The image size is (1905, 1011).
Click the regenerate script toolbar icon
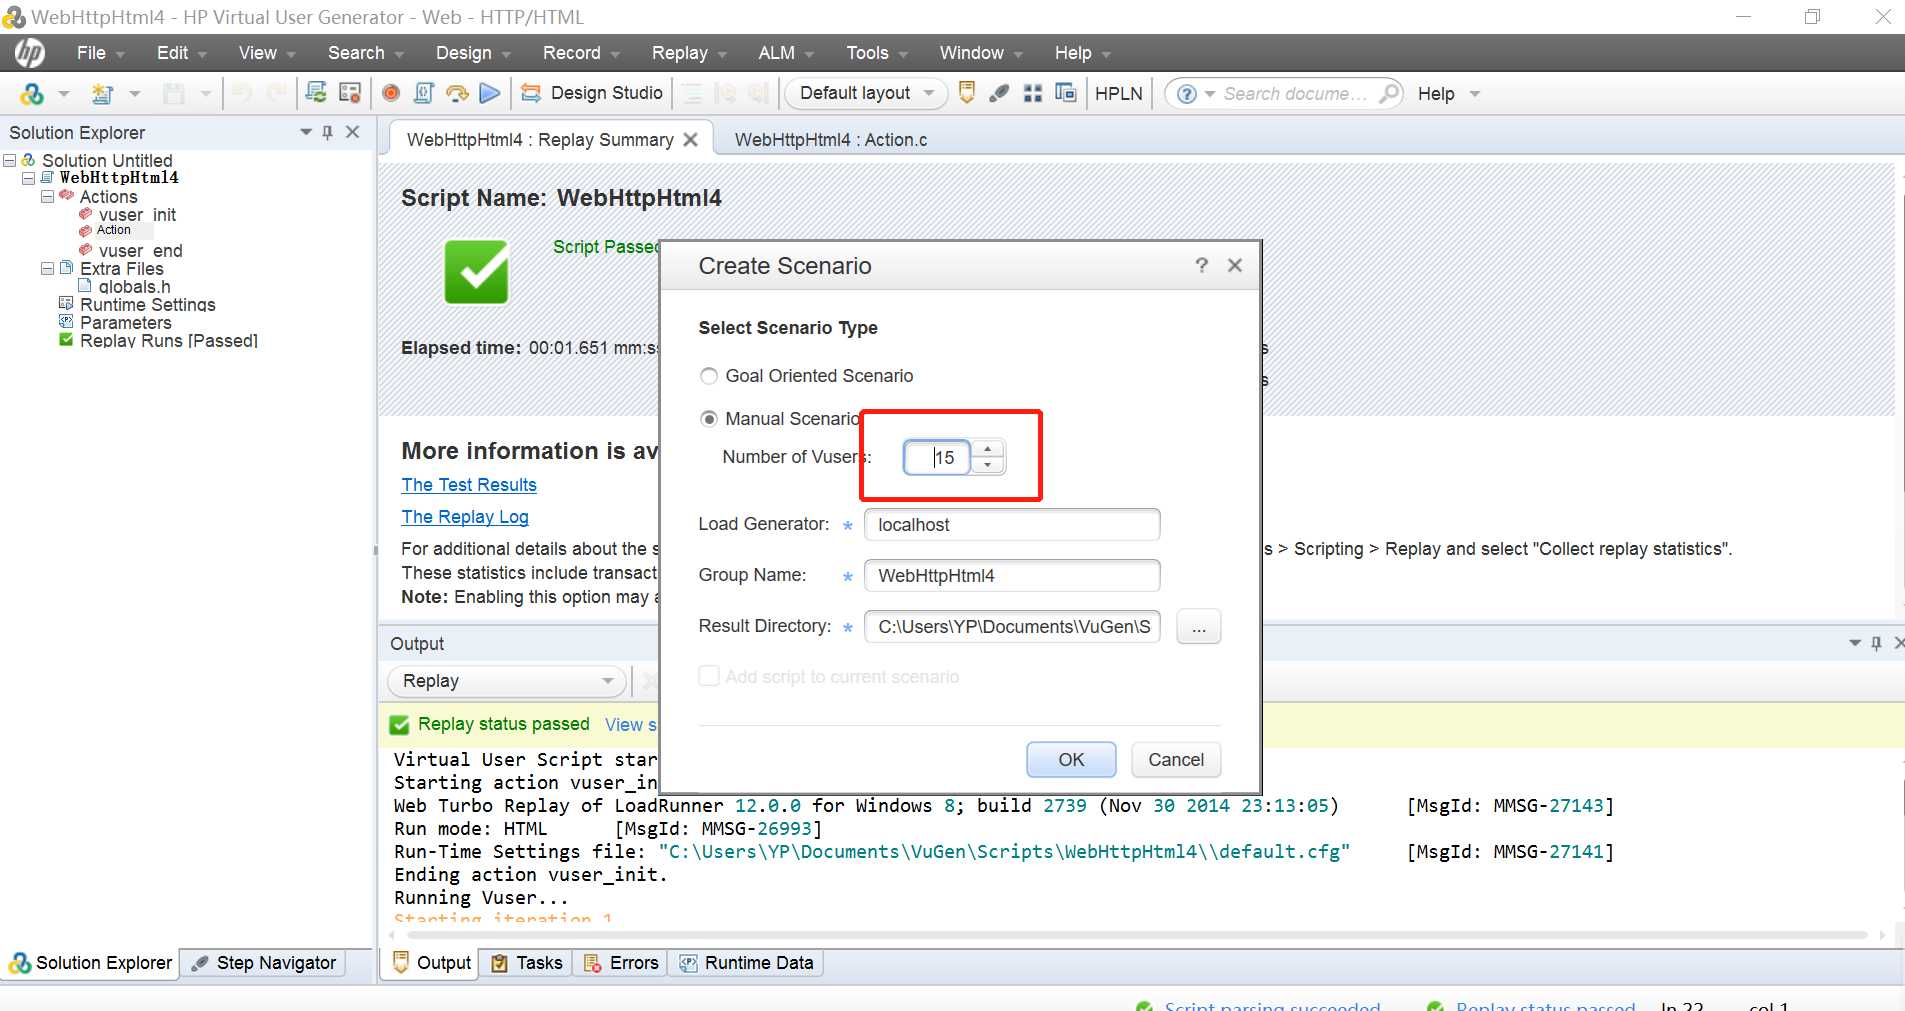[x=316, y=93]
